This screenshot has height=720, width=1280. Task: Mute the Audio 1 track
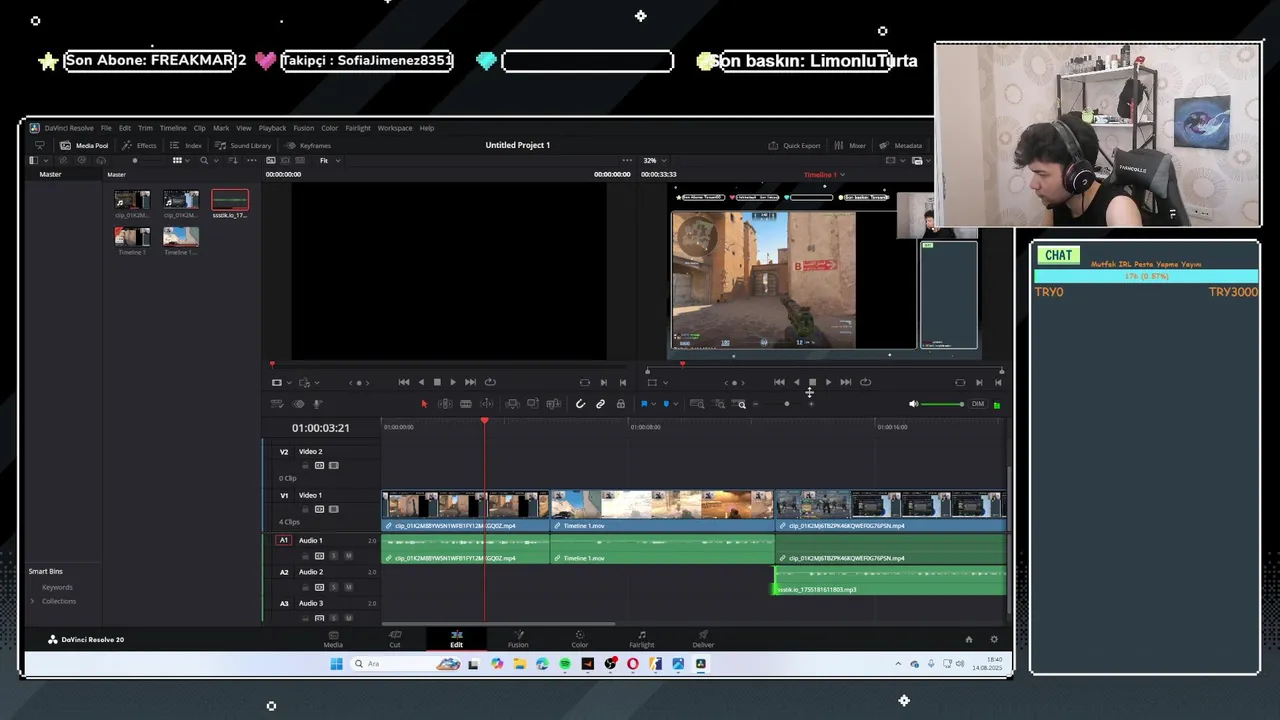348,555
